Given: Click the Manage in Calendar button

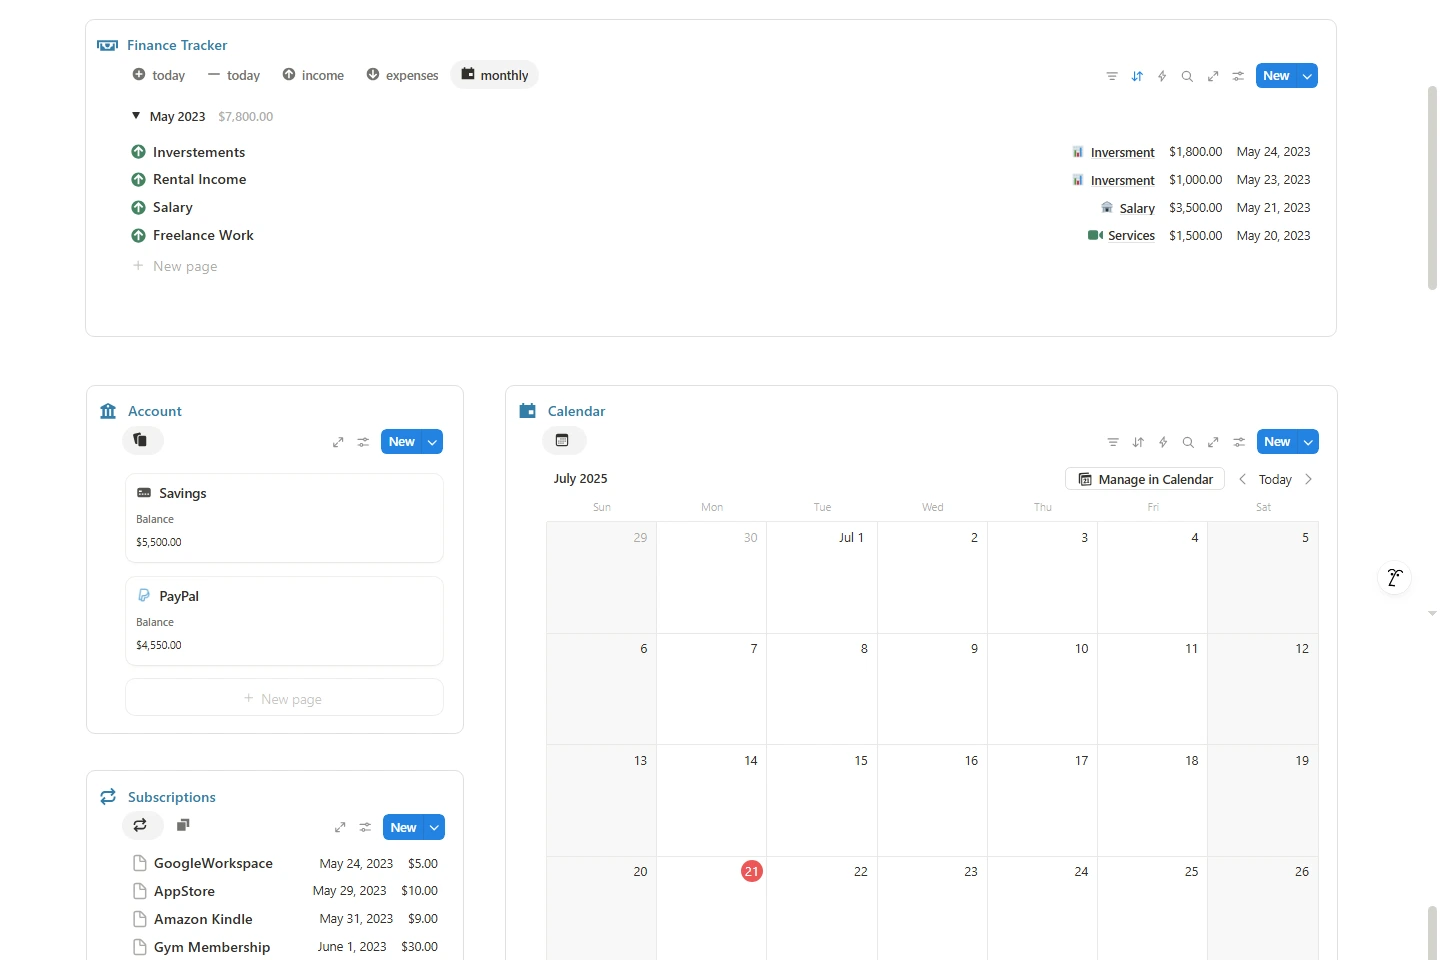Looking at the screenshot, I should [1144, 479].
